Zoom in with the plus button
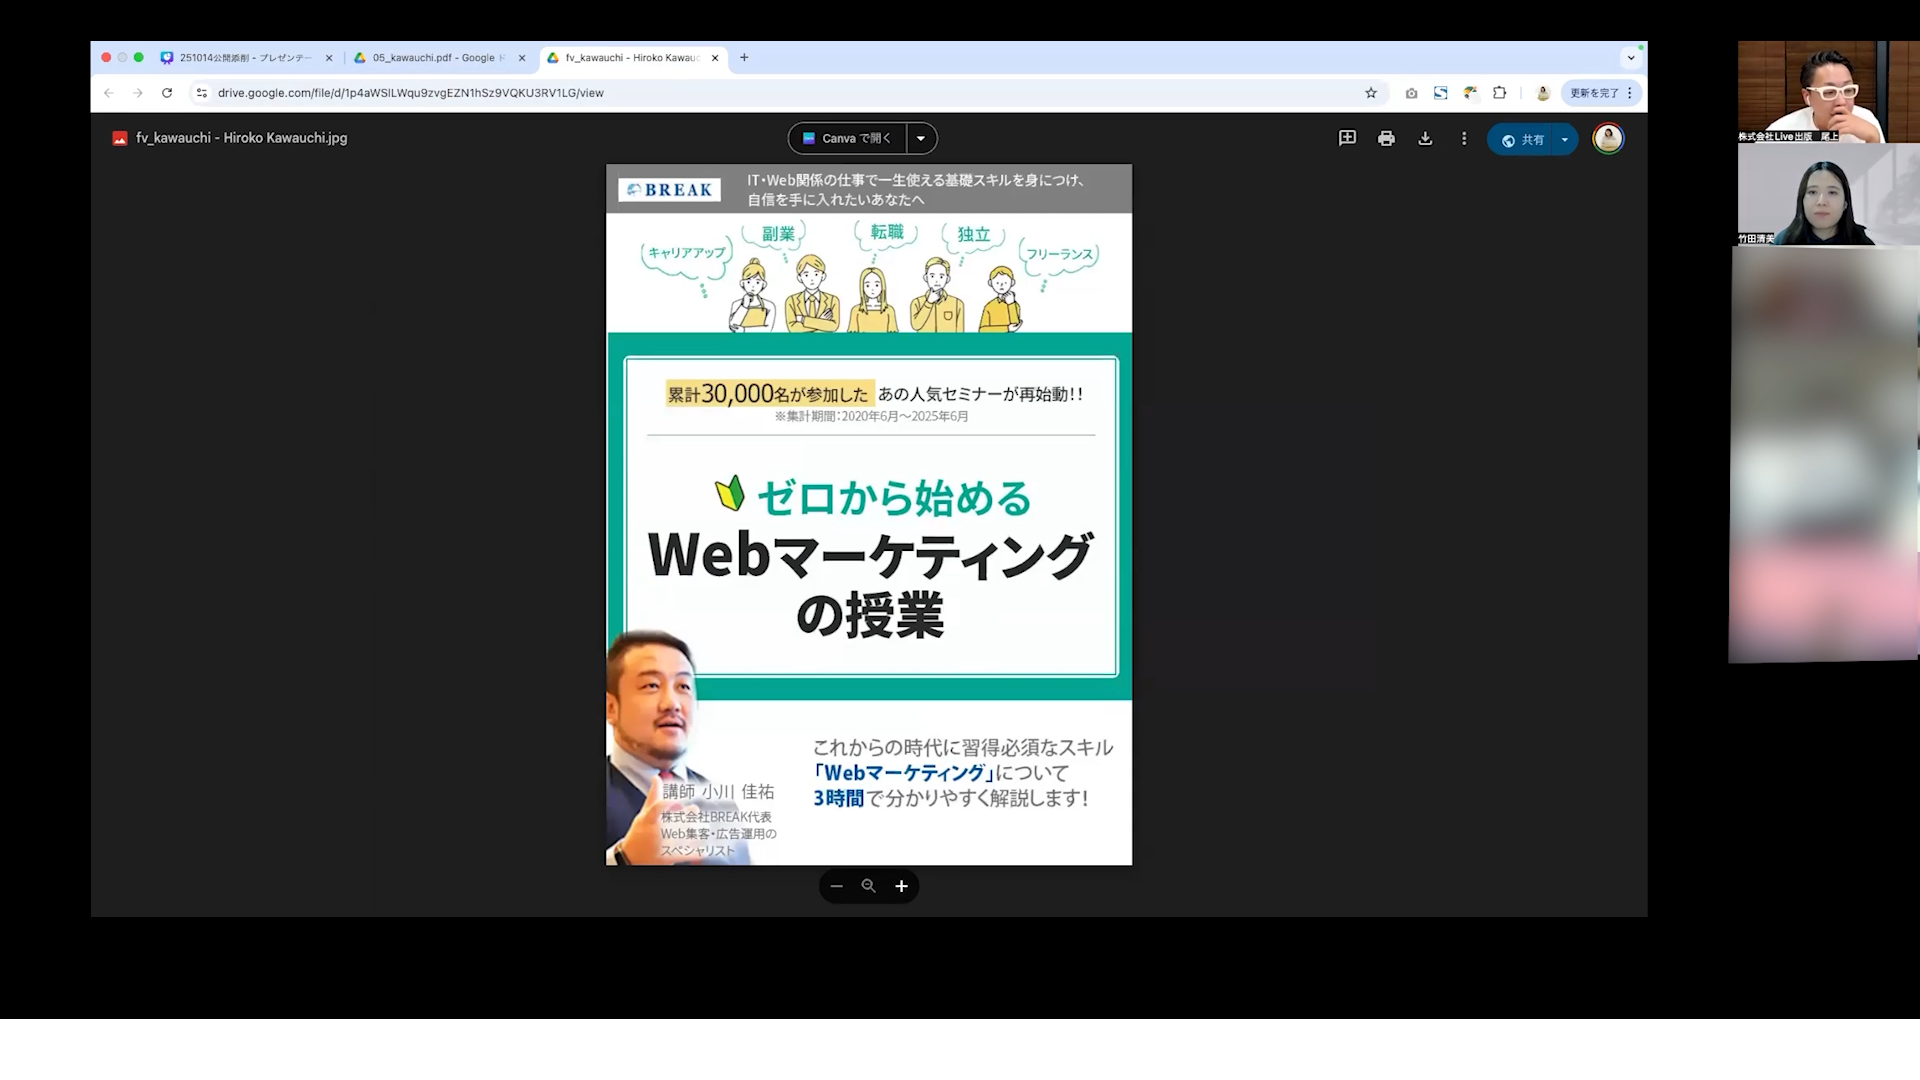This screenshot has width=1920, height=1080. click(x=901, y=886)
